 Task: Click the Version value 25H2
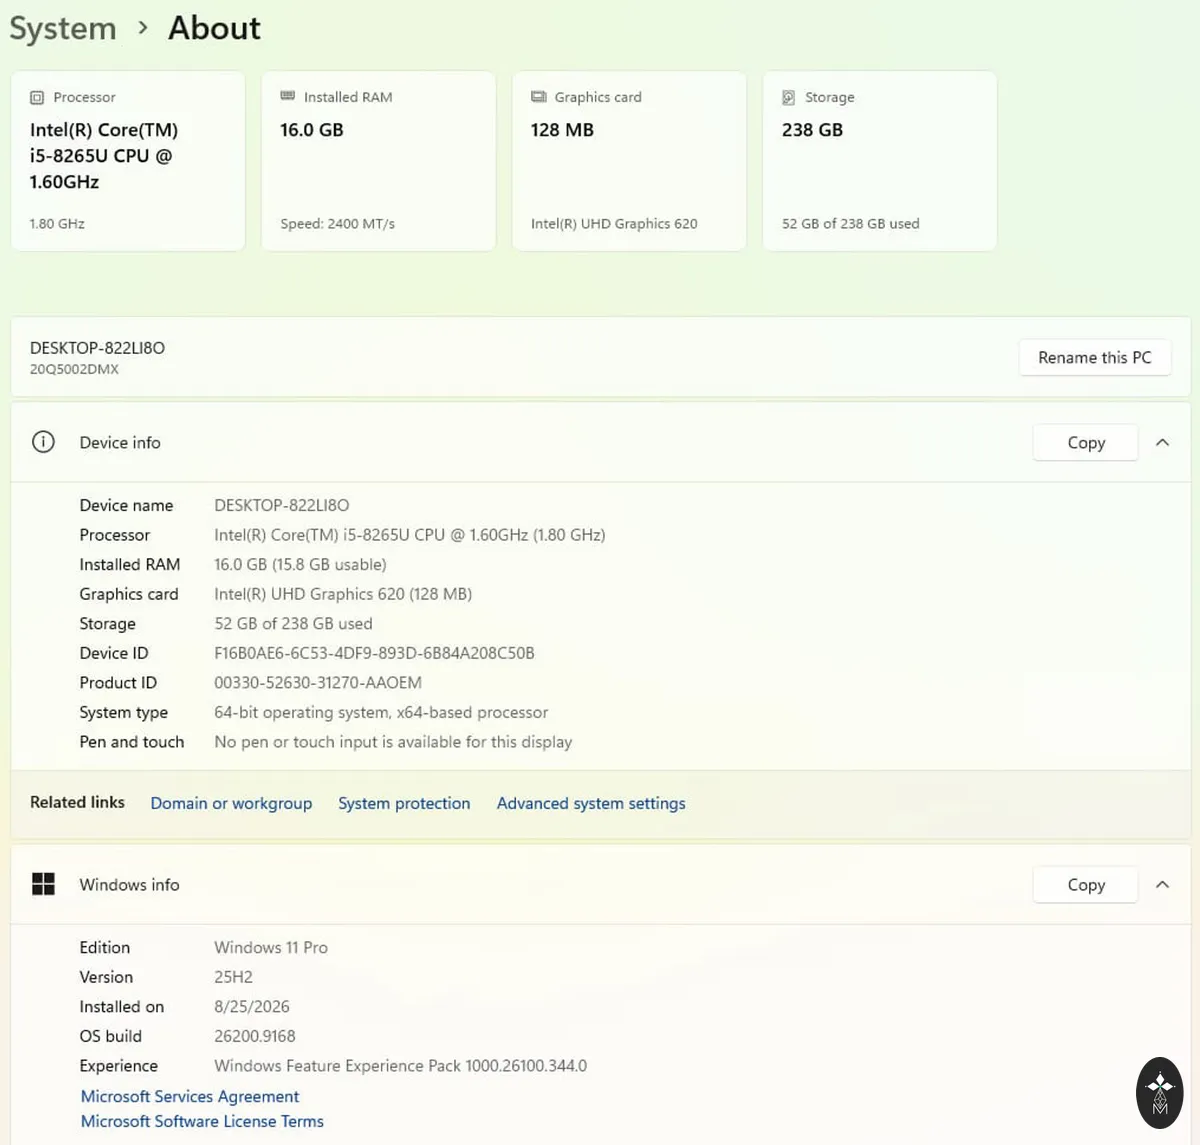tap(233, 977)
